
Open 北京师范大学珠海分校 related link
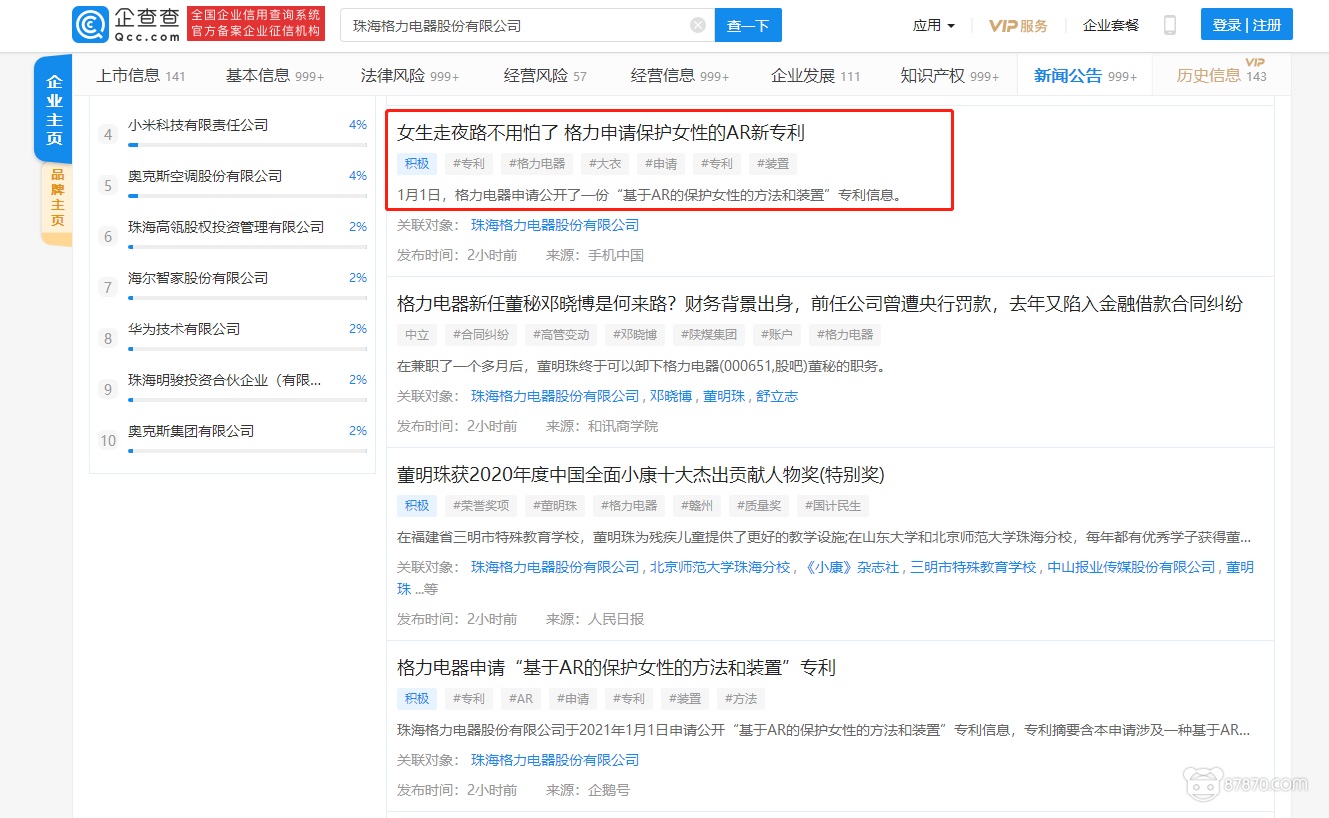click(720, 567)
